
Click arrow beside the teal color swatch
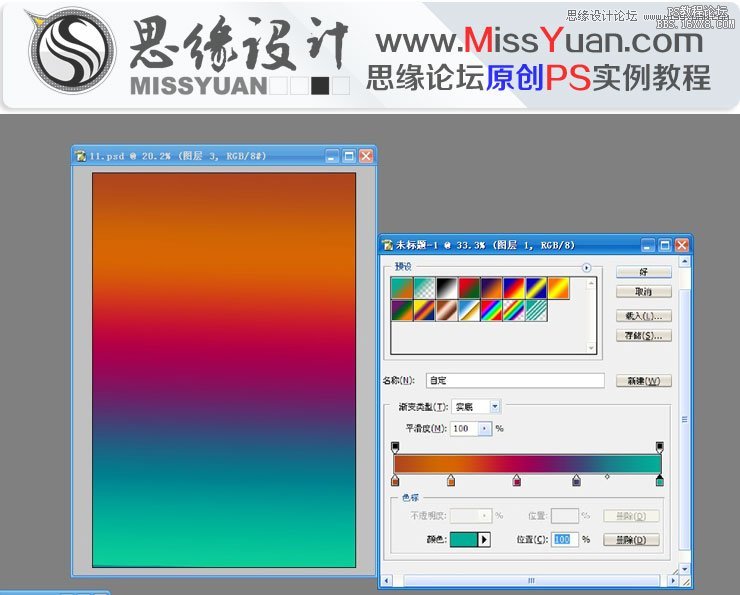484,539
